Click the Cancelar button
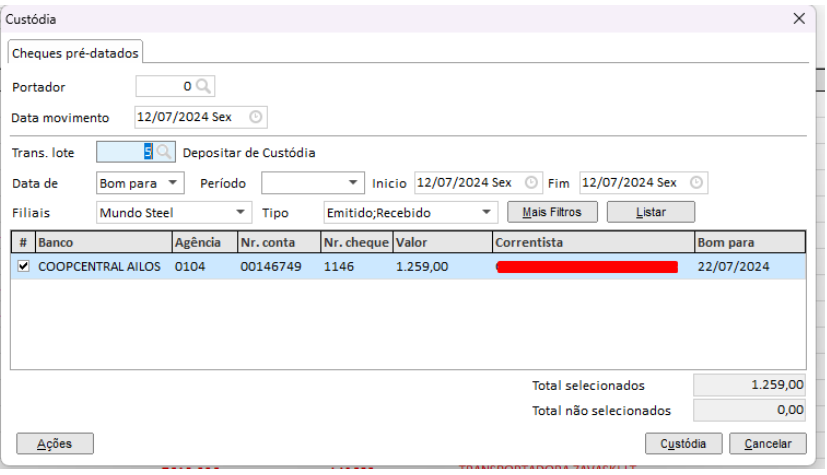The image size is (827, 475). [x=768, y=444]
